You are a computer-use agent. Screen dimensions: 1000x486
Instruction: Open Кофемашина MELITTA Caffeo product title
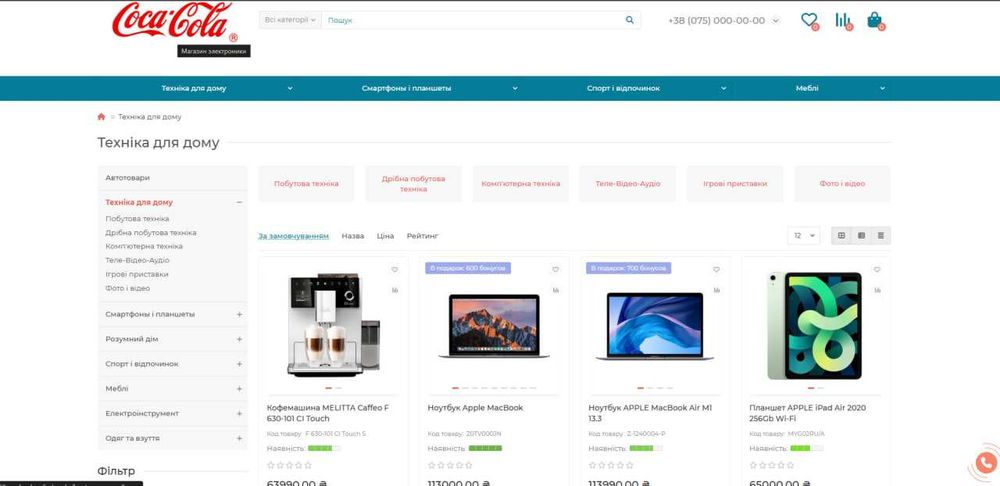327,413
